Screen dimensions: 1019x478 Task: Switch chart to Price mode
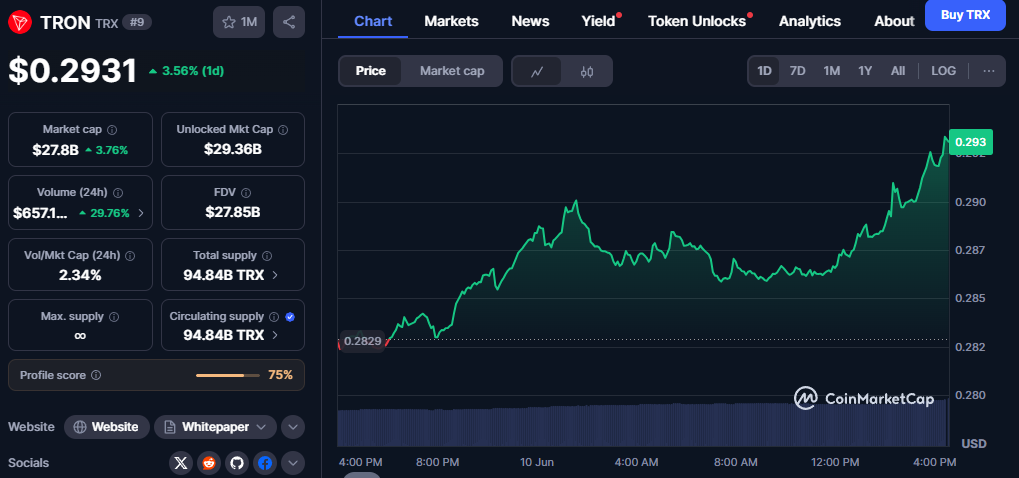click(x=370, y=71)
